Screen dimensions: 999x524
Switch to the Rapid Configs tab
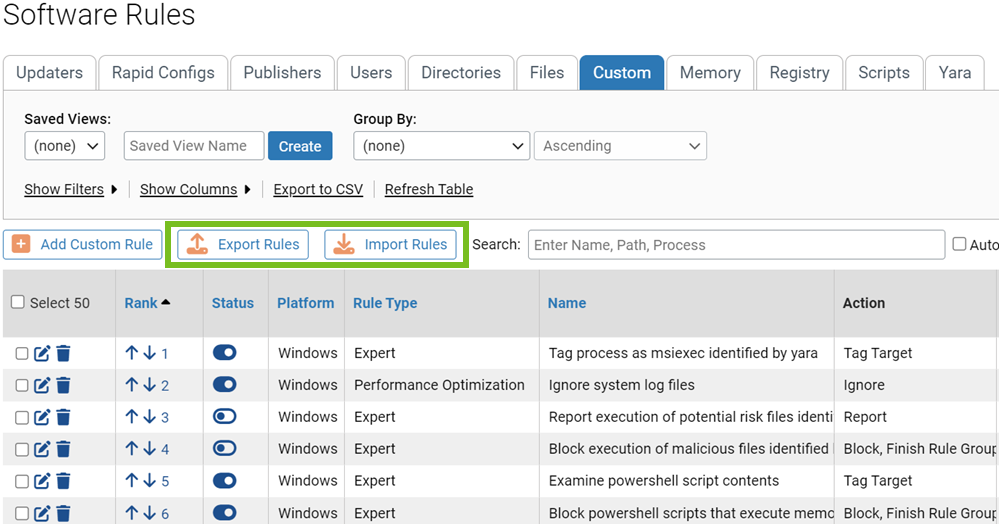pos(163,73)
